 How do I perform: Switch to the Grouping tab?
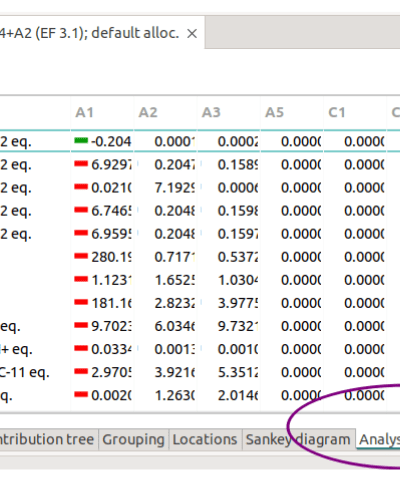[133, 439]
